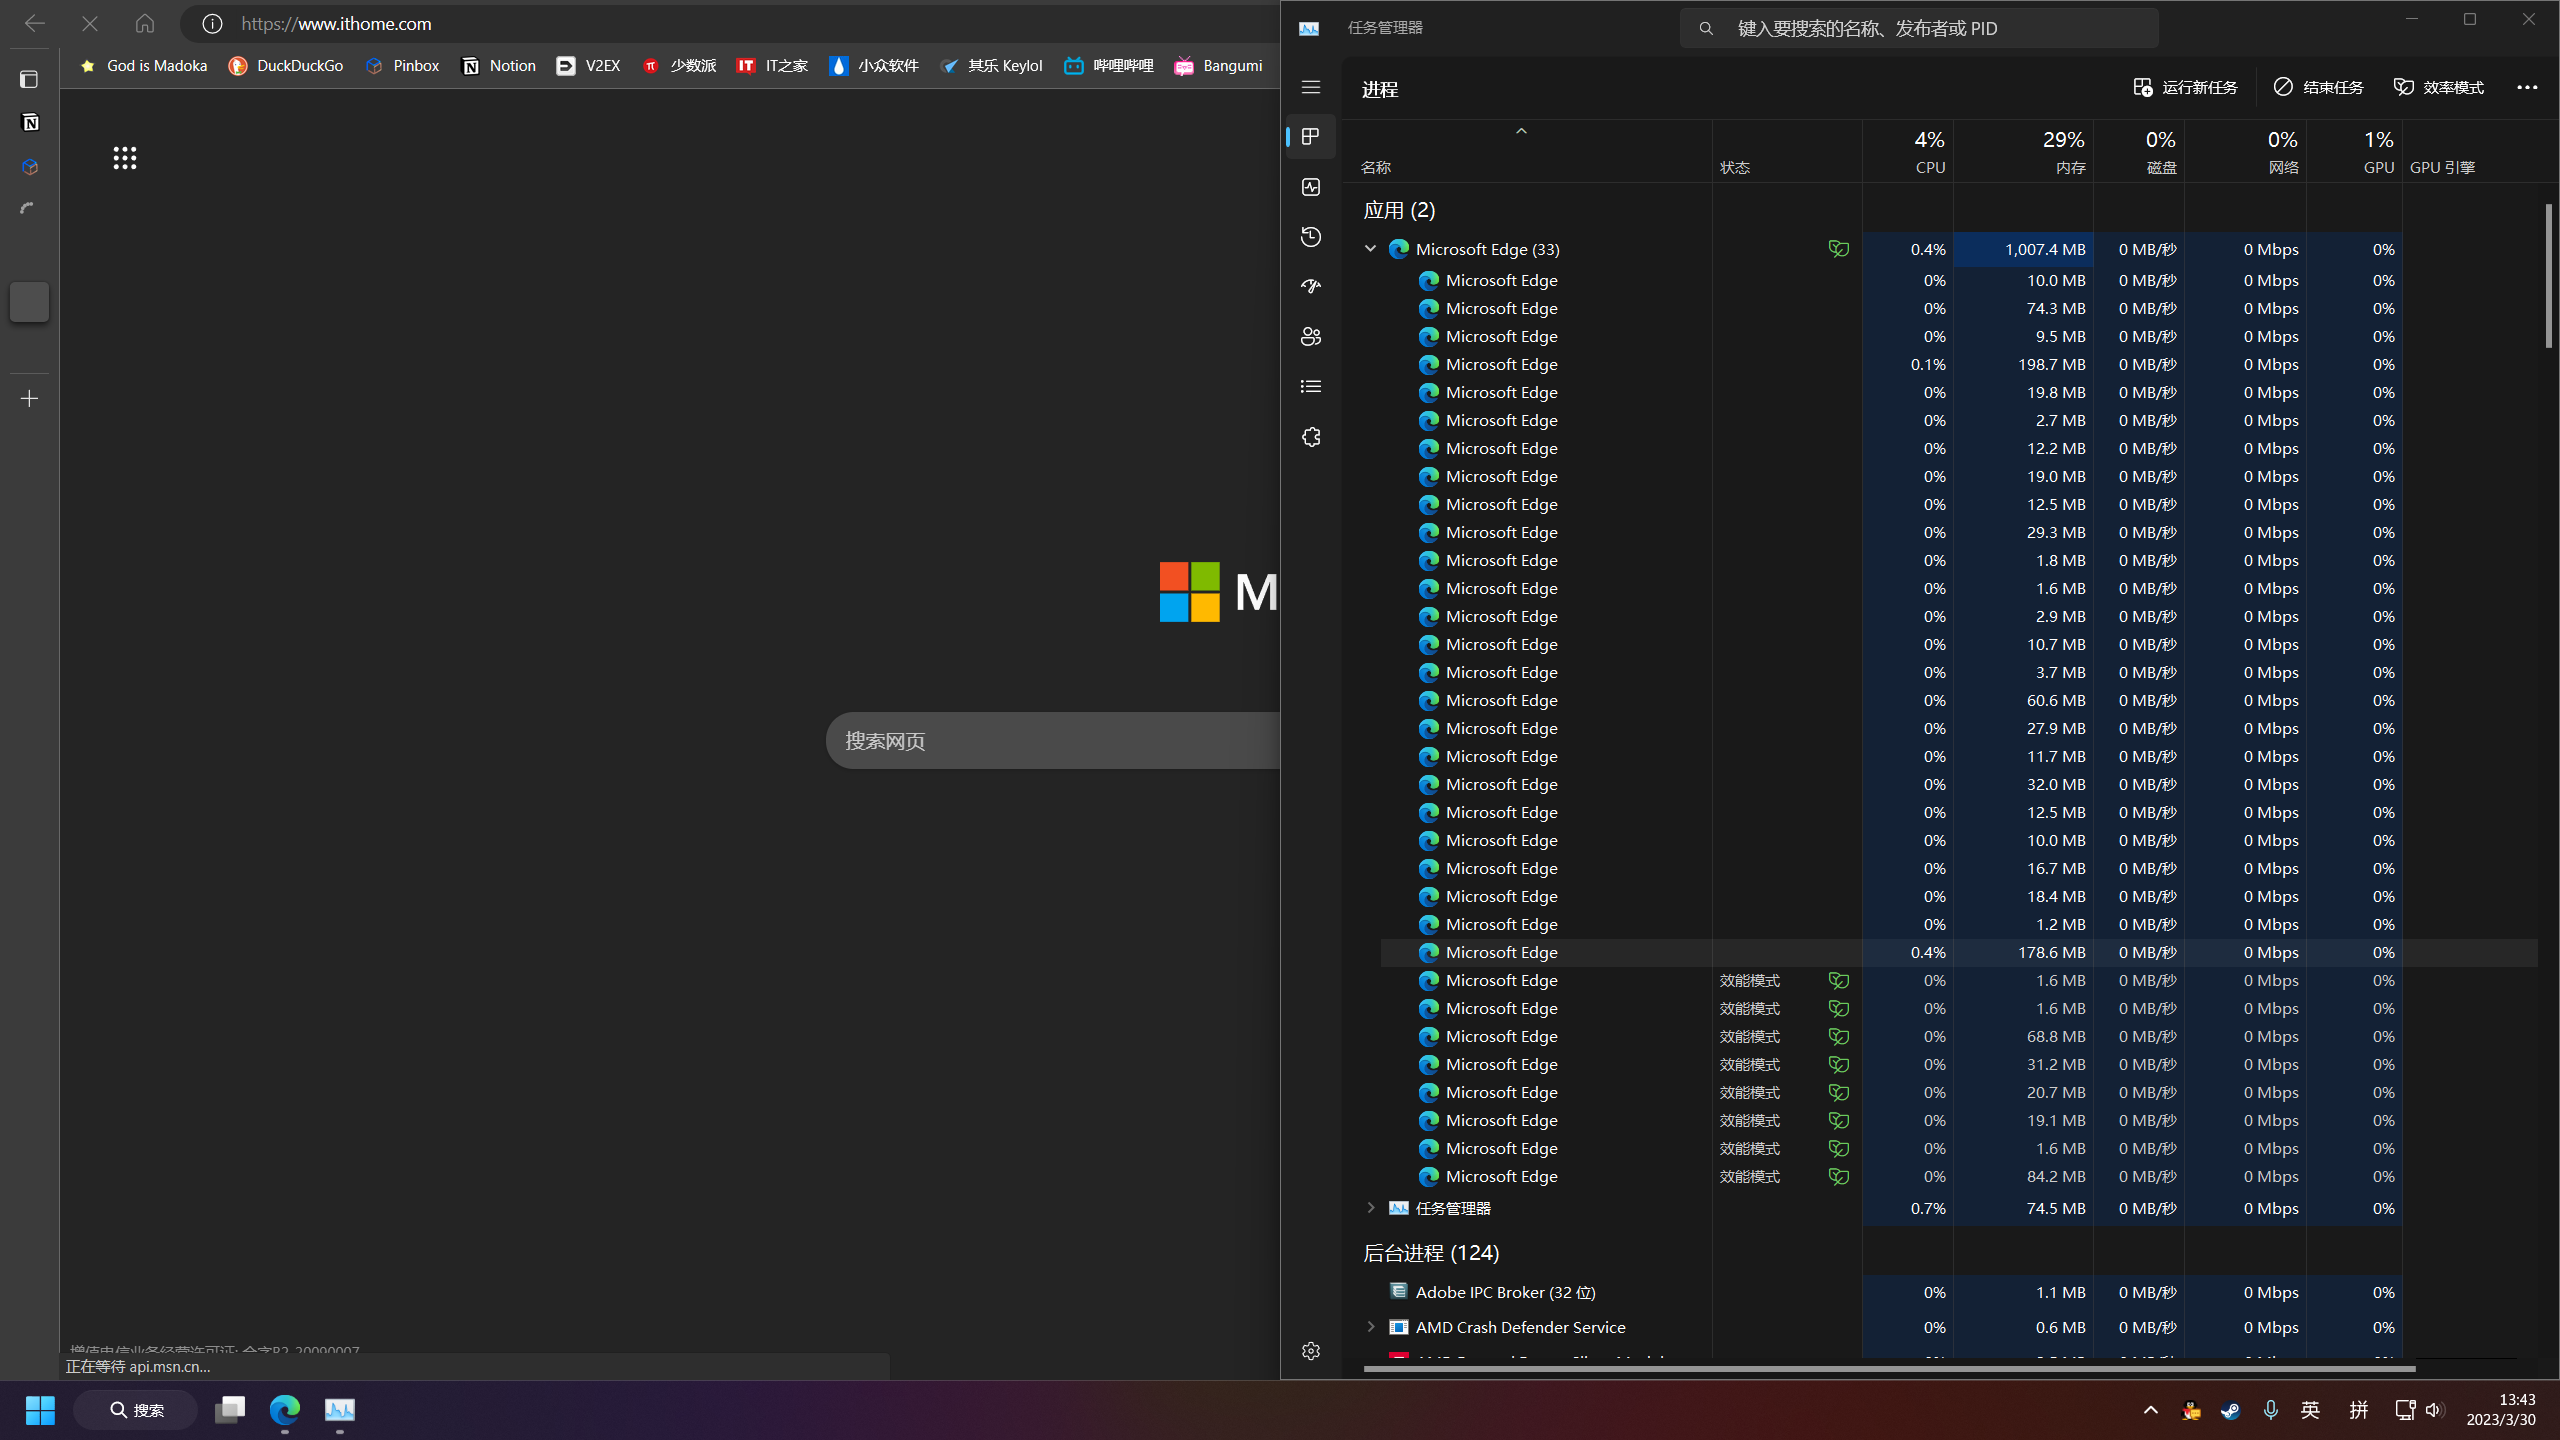
Task: Open Performance tab in Task Manager sidebar
Action: pos(1311,187)
